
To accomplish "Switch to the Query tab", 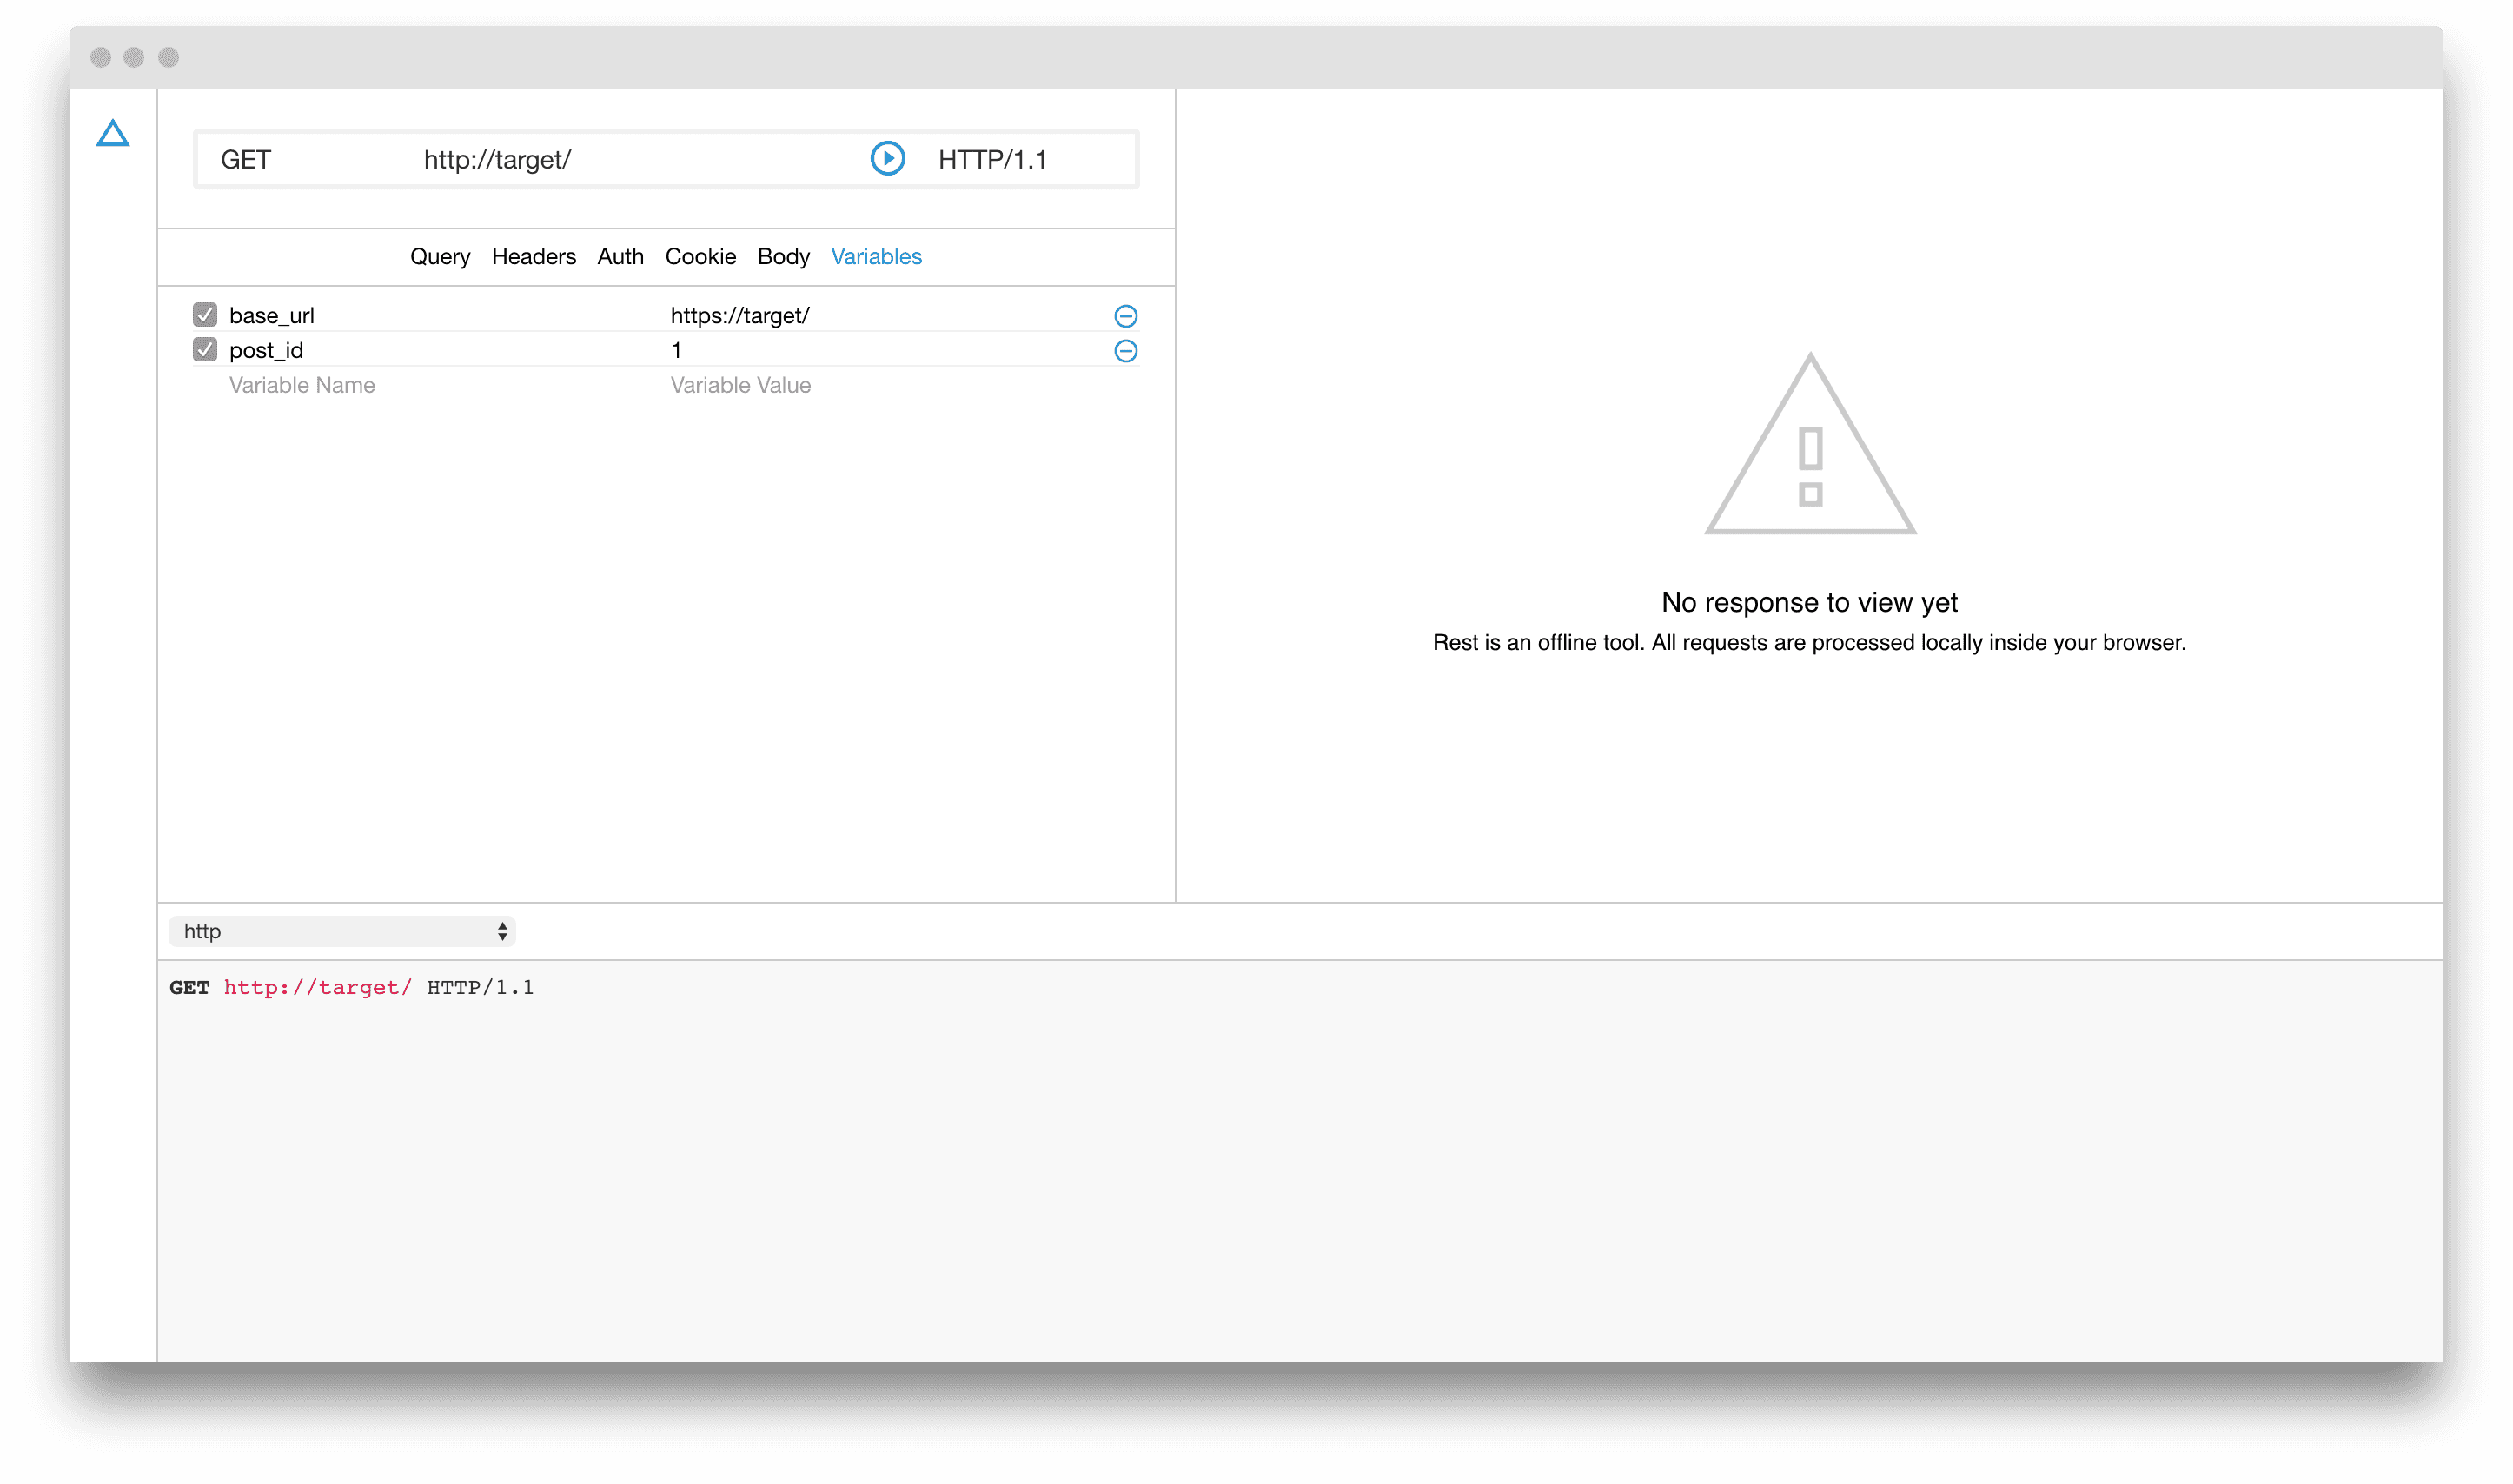I will pos(440,257).
